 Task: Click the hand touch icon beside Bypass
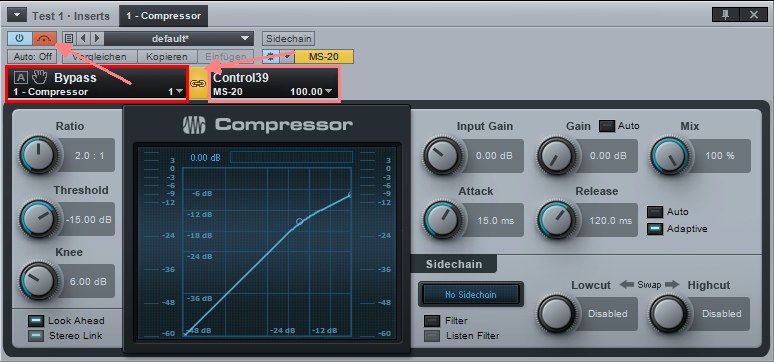point(39,78)
